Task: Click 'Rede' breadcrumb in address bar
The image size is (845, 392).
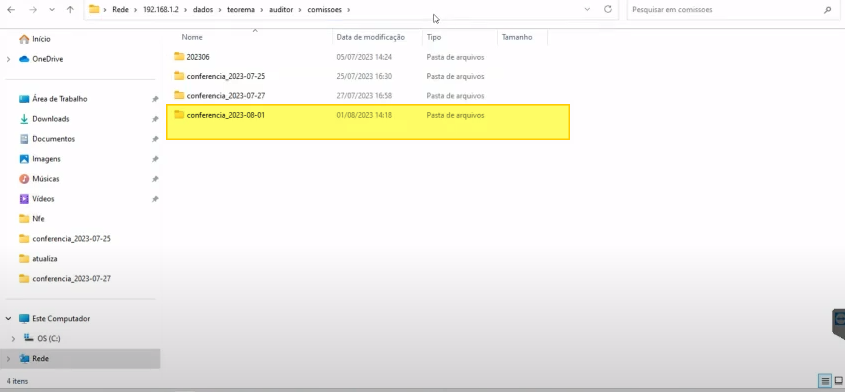Action: tap(120, 10)
